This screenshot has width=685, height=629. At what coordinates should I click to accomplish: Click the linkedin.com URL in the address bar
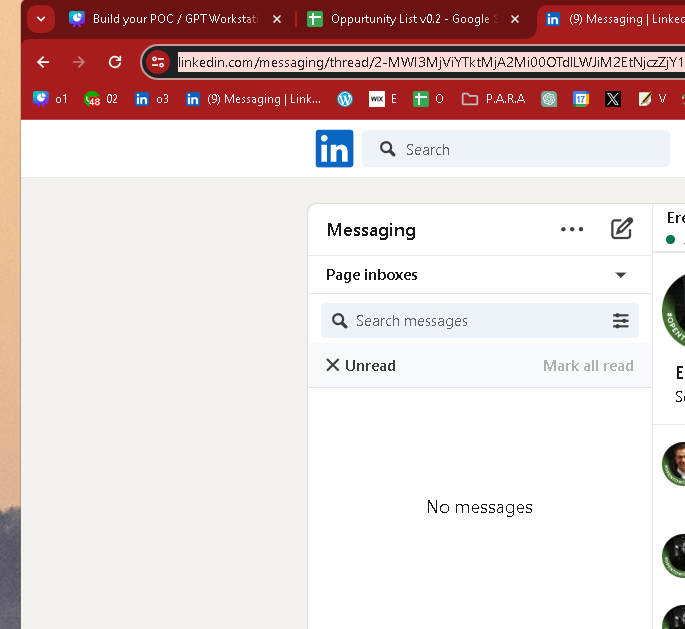pyautogui.click(x=431, y=62)
